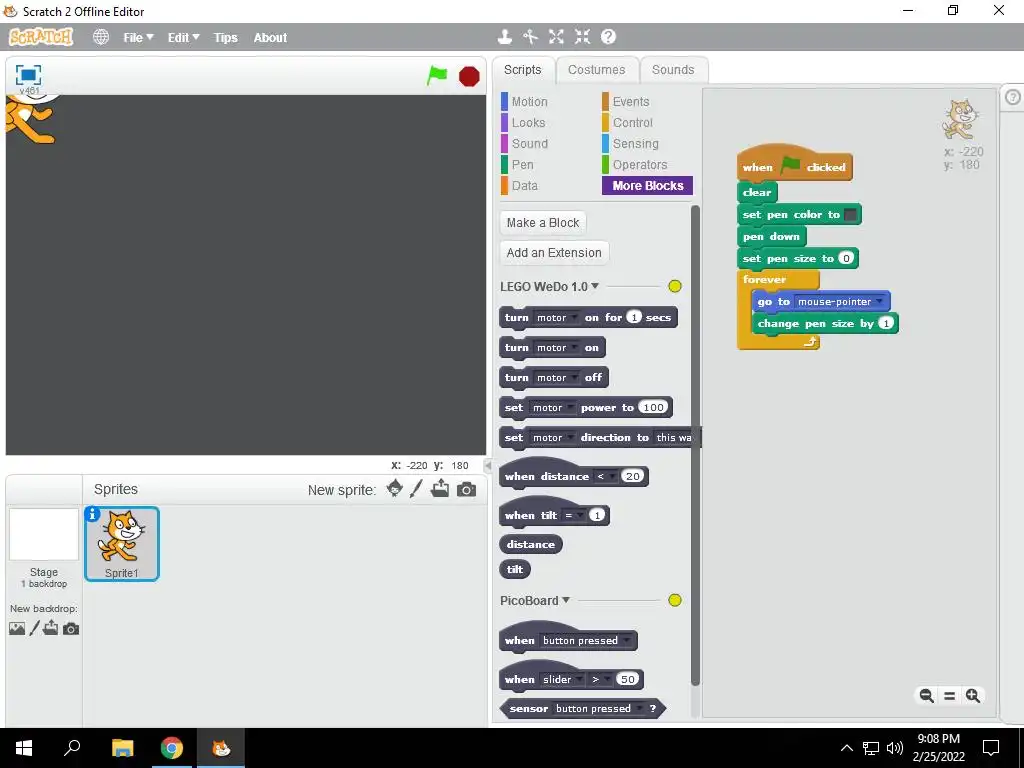Image resolution: width=1024 pixels, height=768 pixels.
Task: Click the change pen size by value
Action: point(886,323)
